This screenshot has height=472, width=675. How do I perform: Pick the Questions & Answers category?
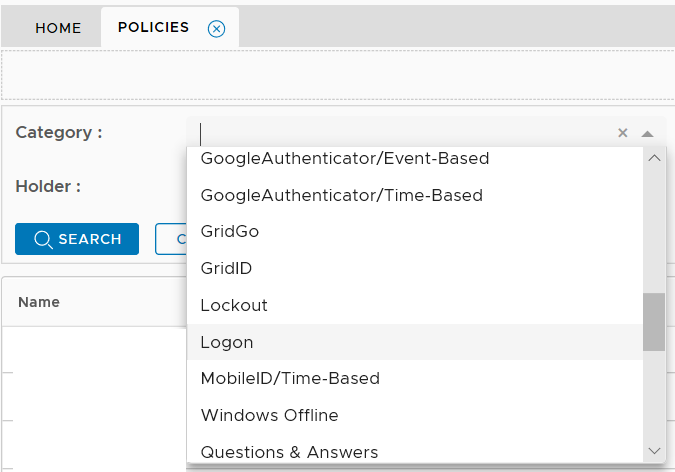[x=289, y=452]
